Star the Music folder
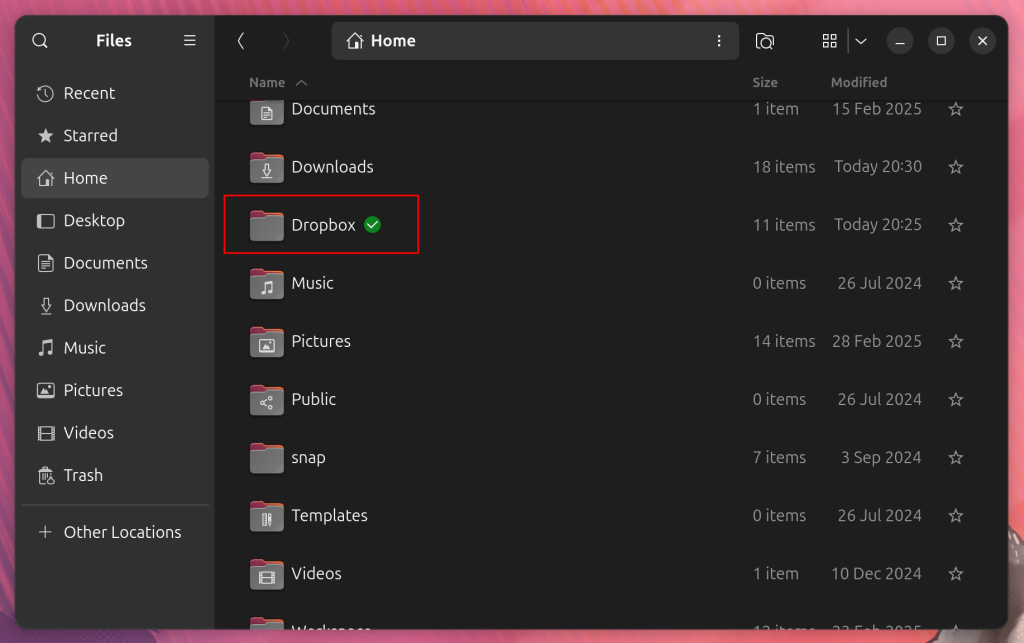Image resolution: width=1024 pixels, height=643 pixels. [x=956, y=284]
